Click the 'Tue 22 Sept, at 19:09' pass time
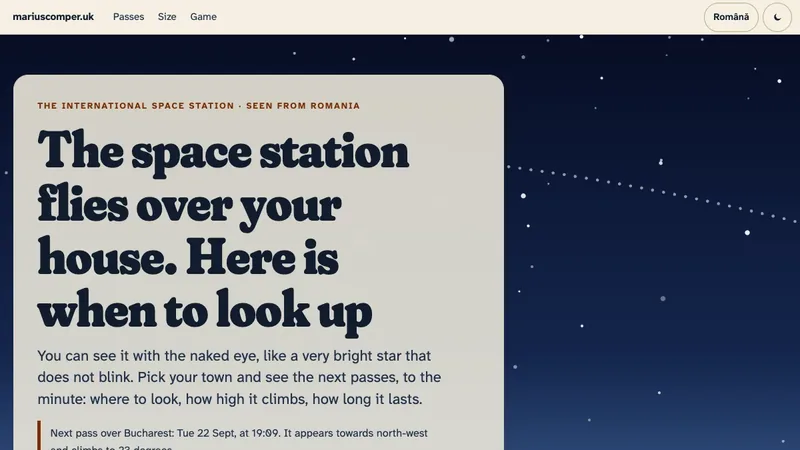The image size is (800, 450). point(228,433)
